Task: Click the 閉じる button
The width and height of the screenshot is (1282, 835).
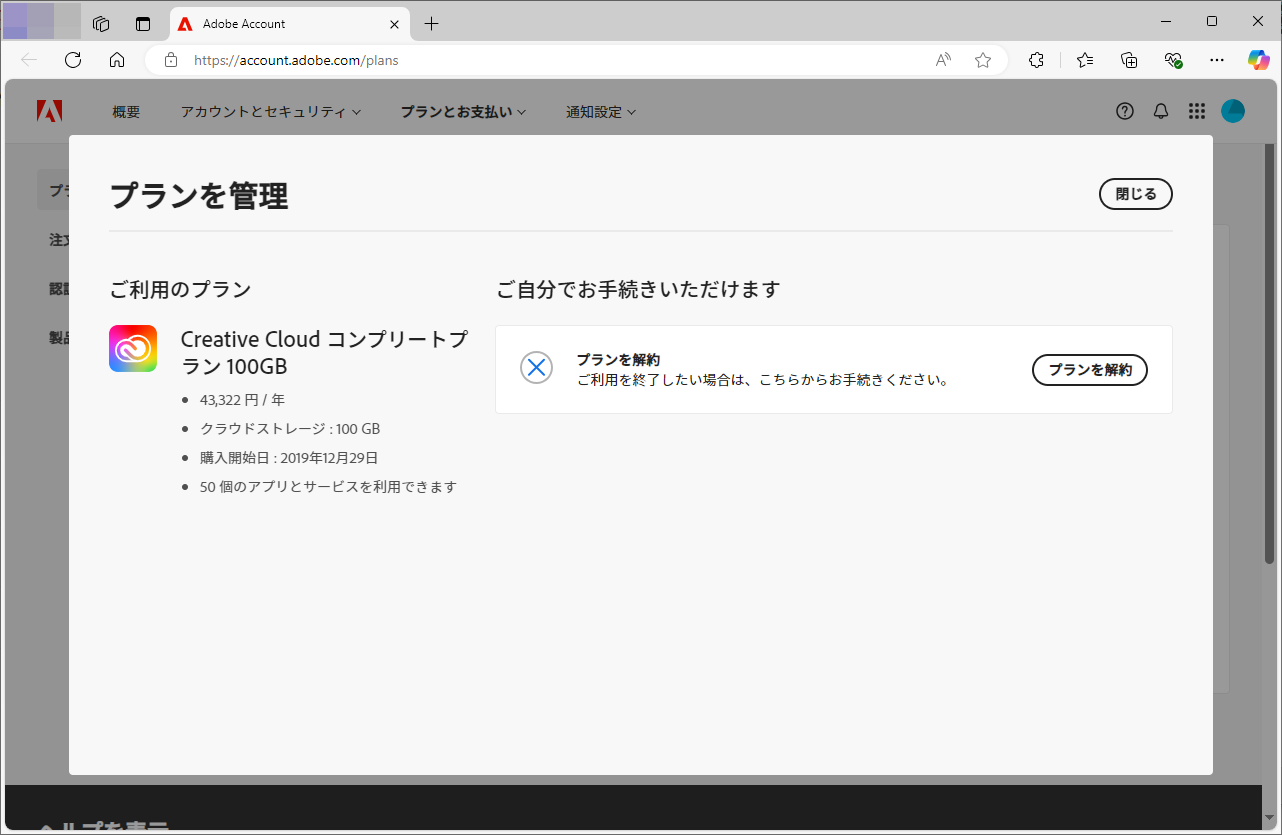Action: pyautogui.click(x=1136, y=194)
